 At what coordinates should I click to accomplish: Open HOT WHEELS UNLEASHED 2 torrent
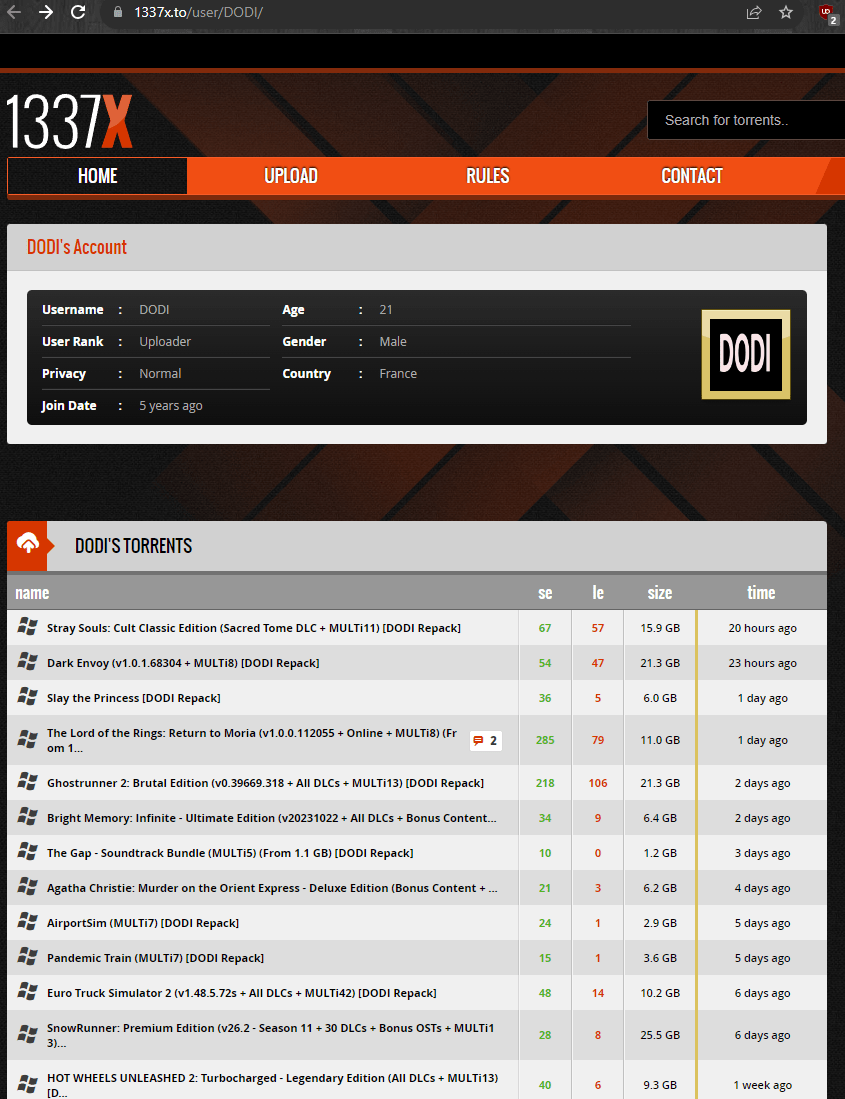(273, 1085)
